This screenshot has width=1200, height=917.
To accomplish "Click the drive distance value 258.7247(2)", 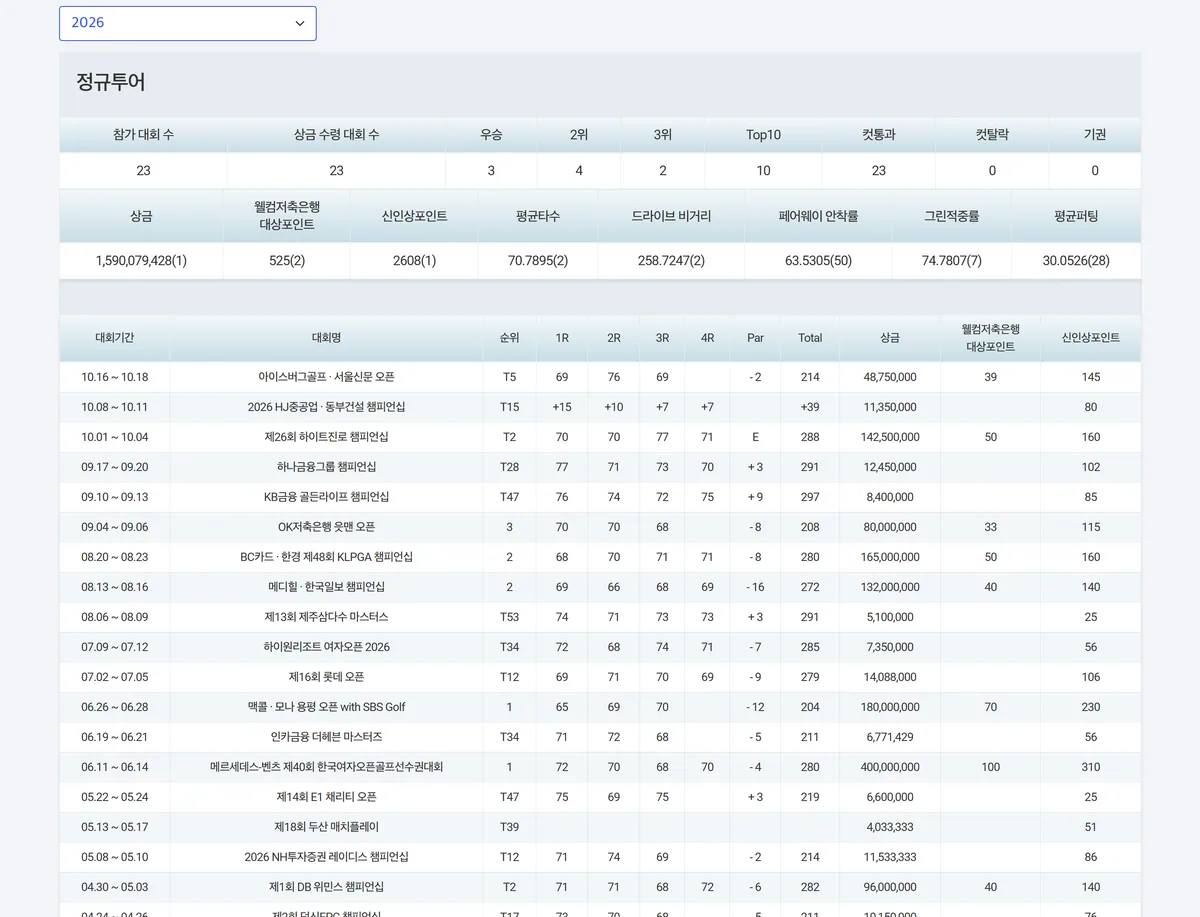I will coord(671,261).
